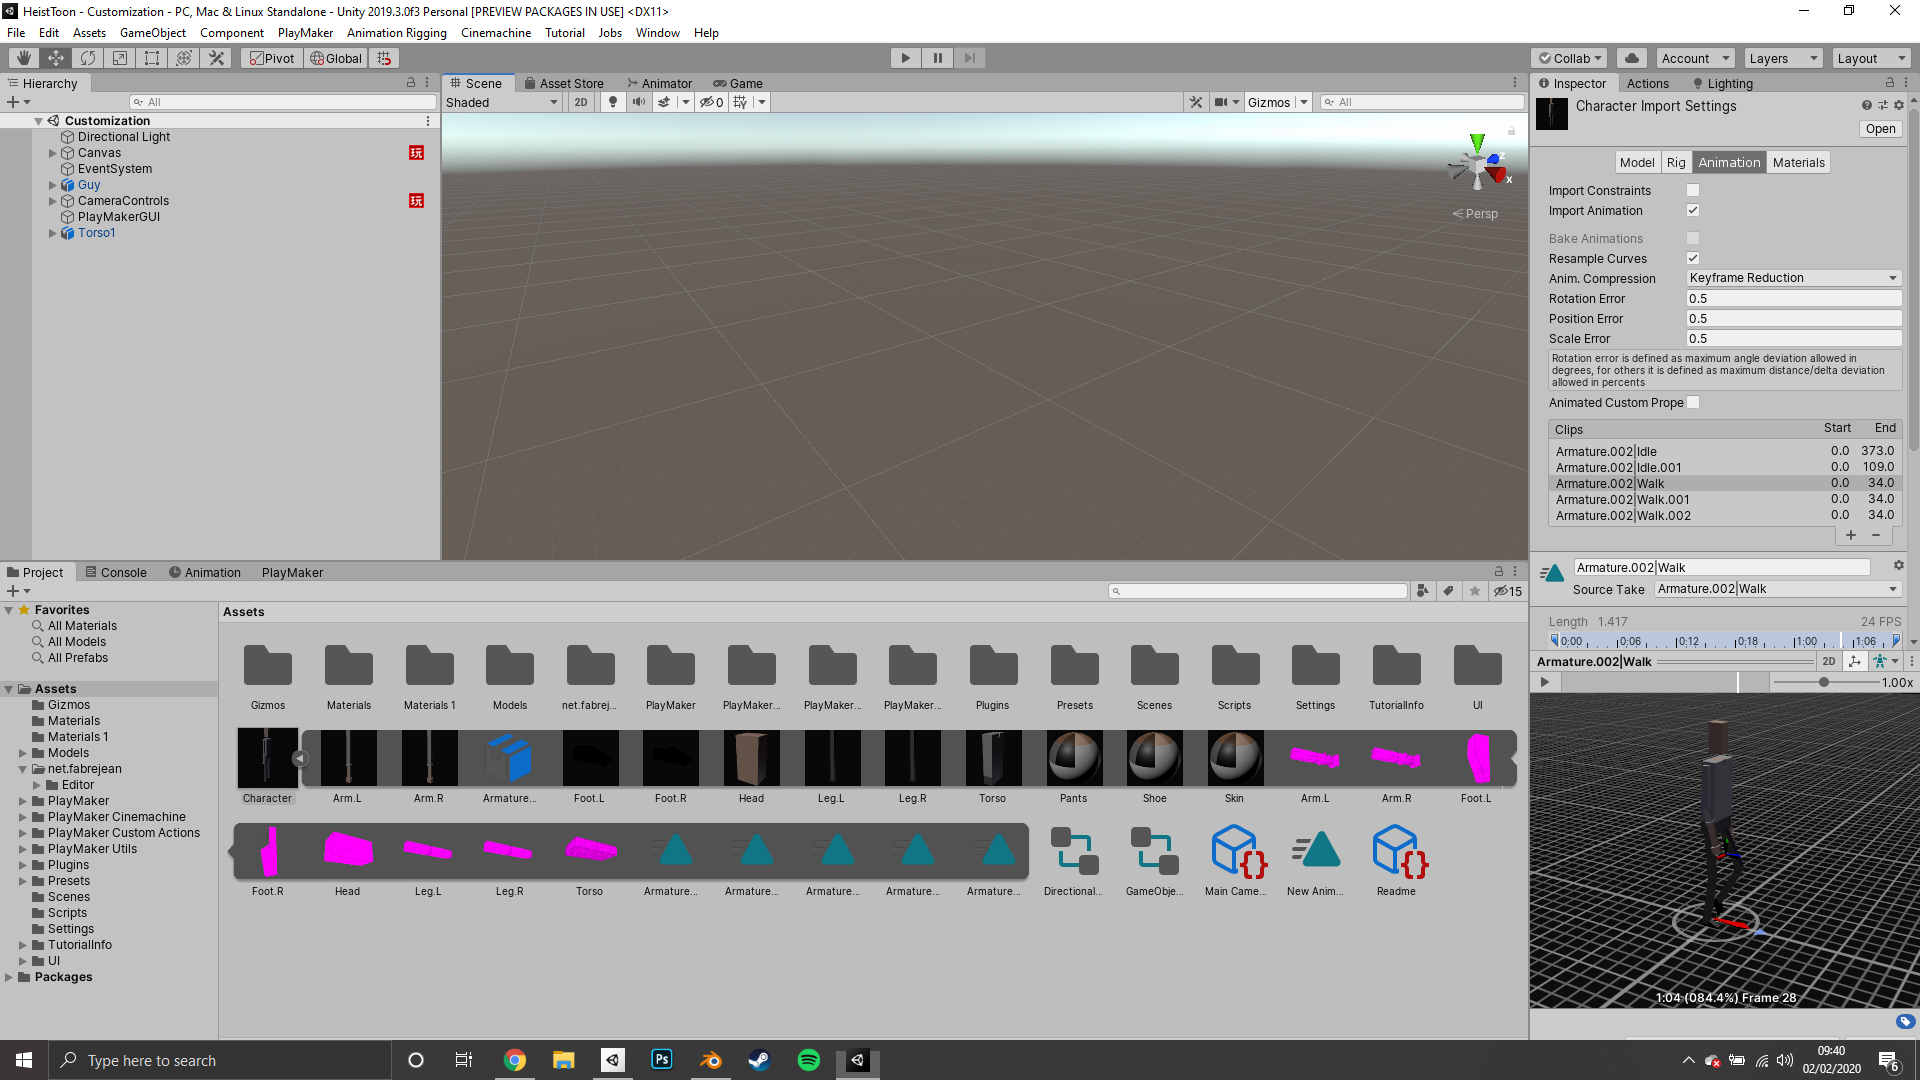
Task: Select the Rotate tool
Action: click(88, 58)
